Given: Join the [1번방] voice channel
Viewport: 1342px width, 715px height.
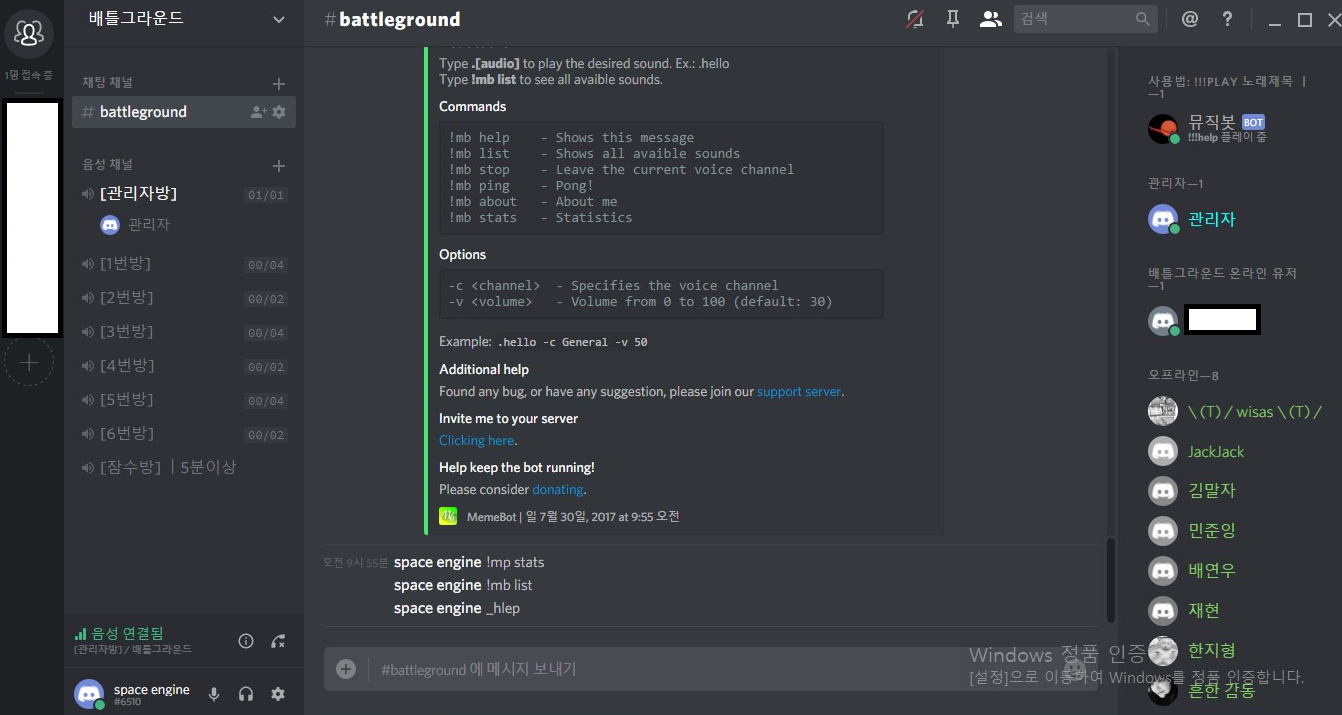Looking at the screenshot, I should [184, 264].
